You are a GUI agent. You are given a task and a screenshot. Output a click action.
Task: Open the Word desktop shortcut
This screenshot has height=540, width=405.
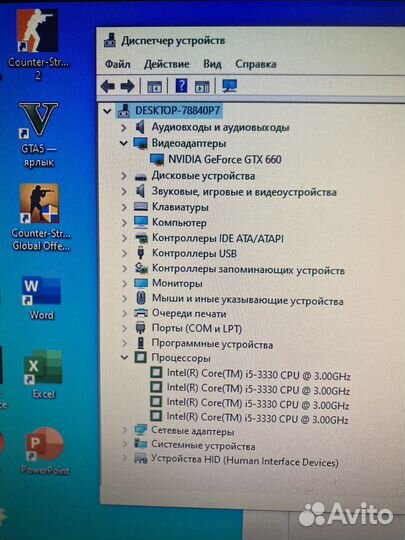41,290
